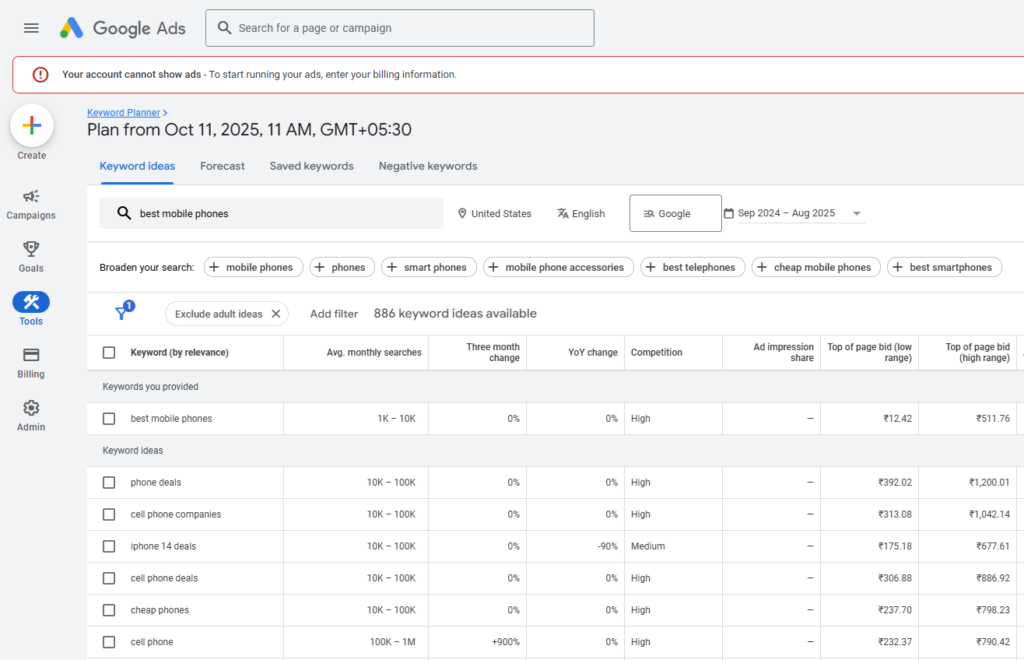The width and height of the screenshot is (1024, 660).
Task: Open Goals trophy icon in sidebar
Action: [31, 249]
